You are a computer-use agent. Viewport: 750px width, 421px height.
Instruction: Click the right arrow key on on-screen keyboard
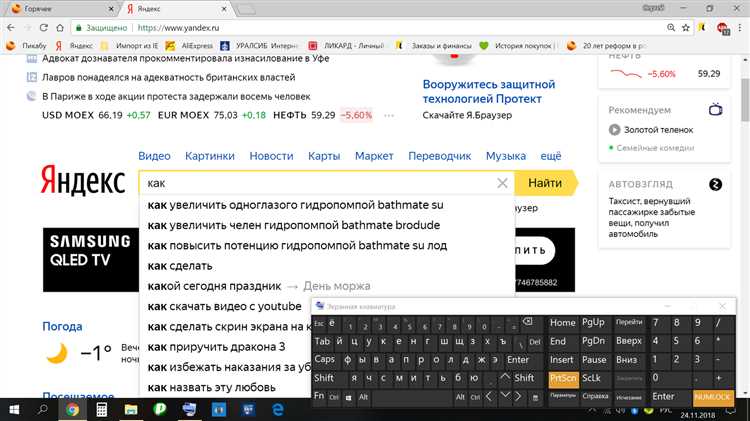tap(518, 397)
